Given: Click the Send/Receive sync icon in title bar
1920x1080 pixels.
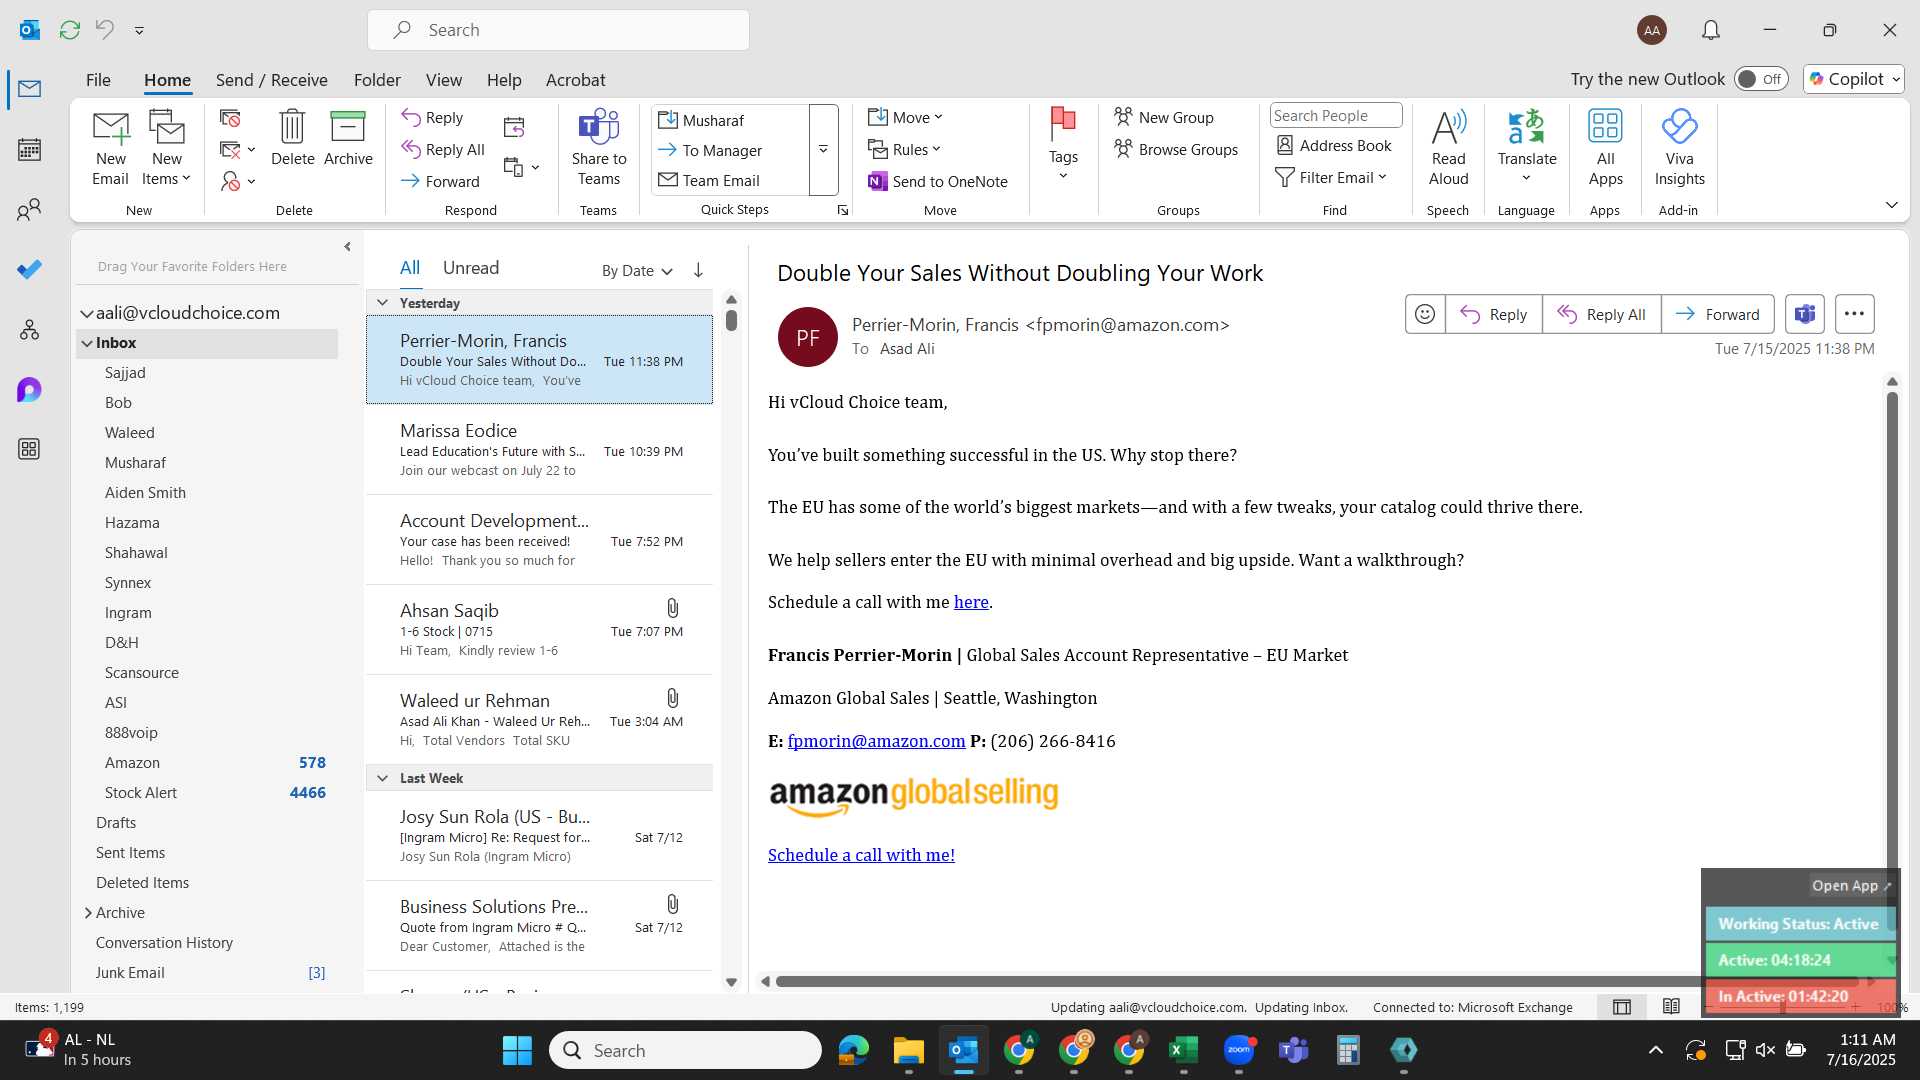Looking at the screenshot, I should 70,30.
